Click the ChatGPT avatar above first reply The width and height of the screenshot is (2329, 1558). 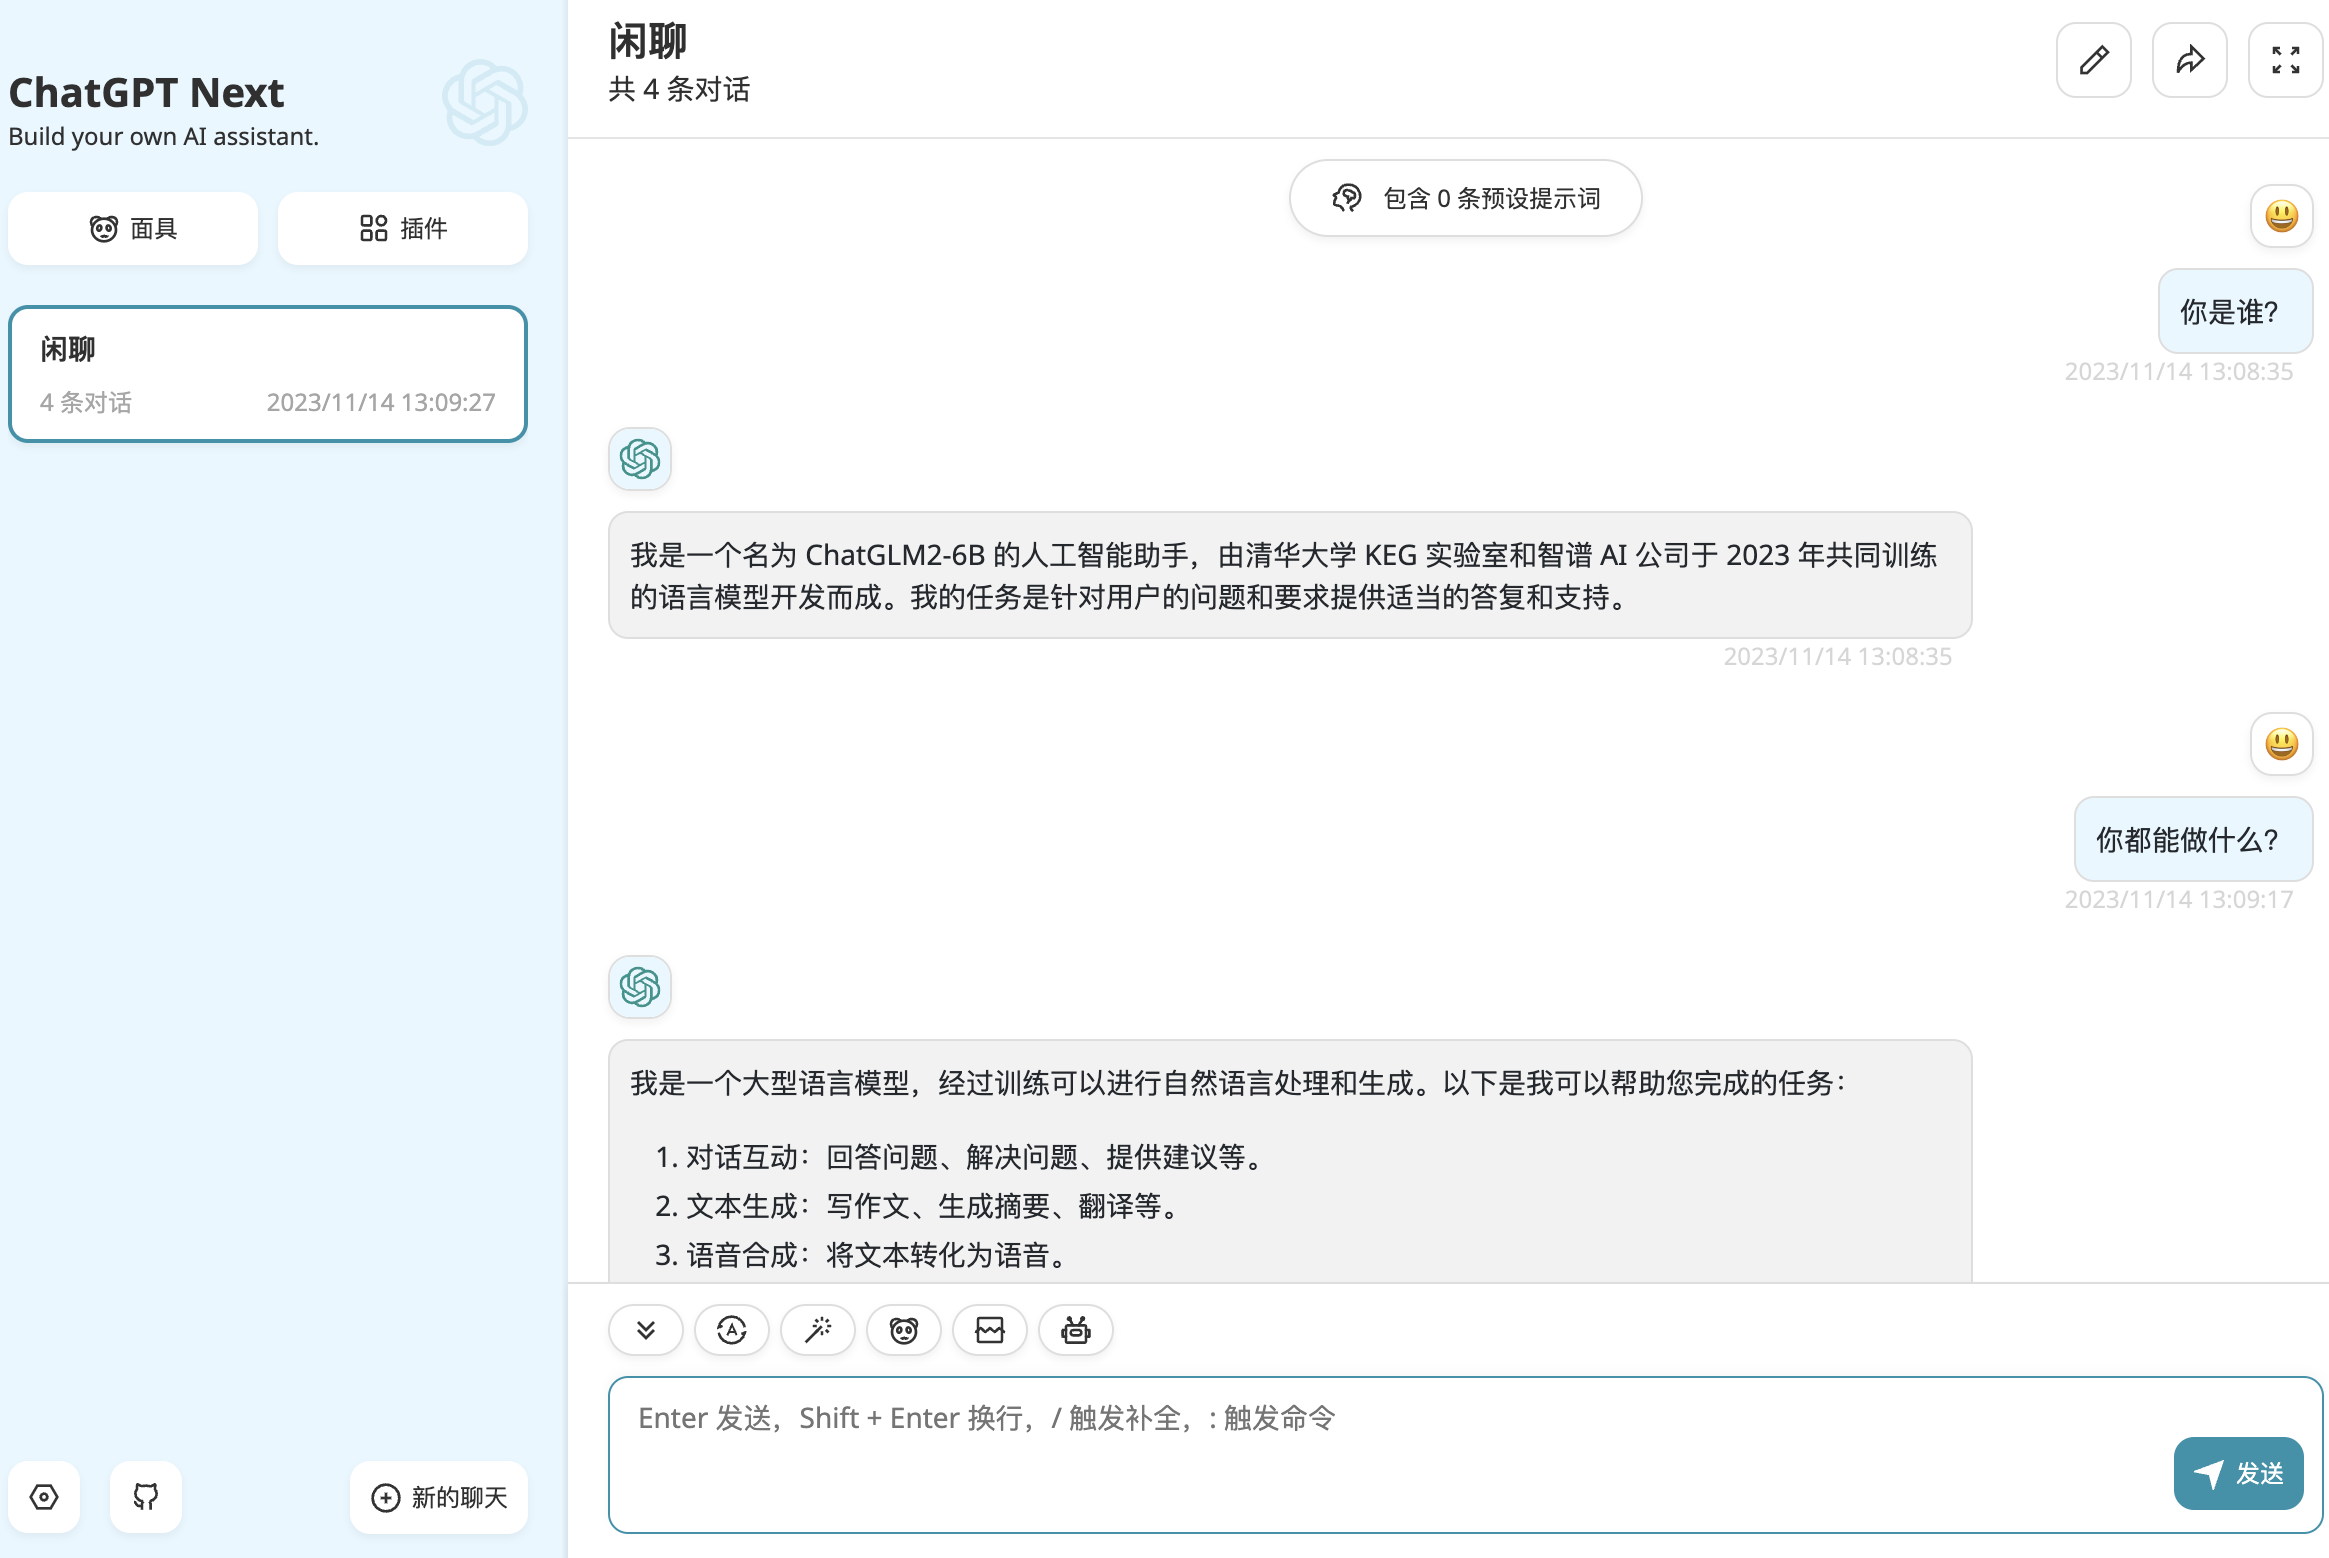(640, 459)
